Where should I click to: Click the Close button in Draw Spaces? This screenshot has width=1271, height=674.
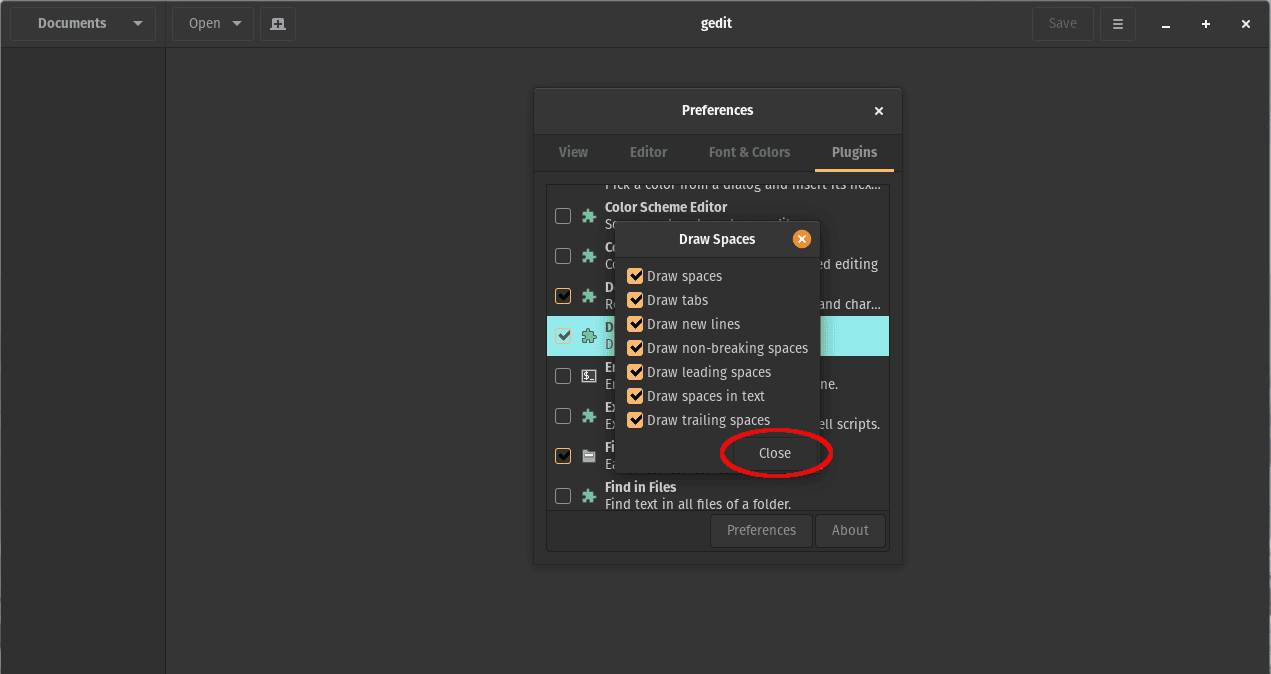click(x=775, y=453)
